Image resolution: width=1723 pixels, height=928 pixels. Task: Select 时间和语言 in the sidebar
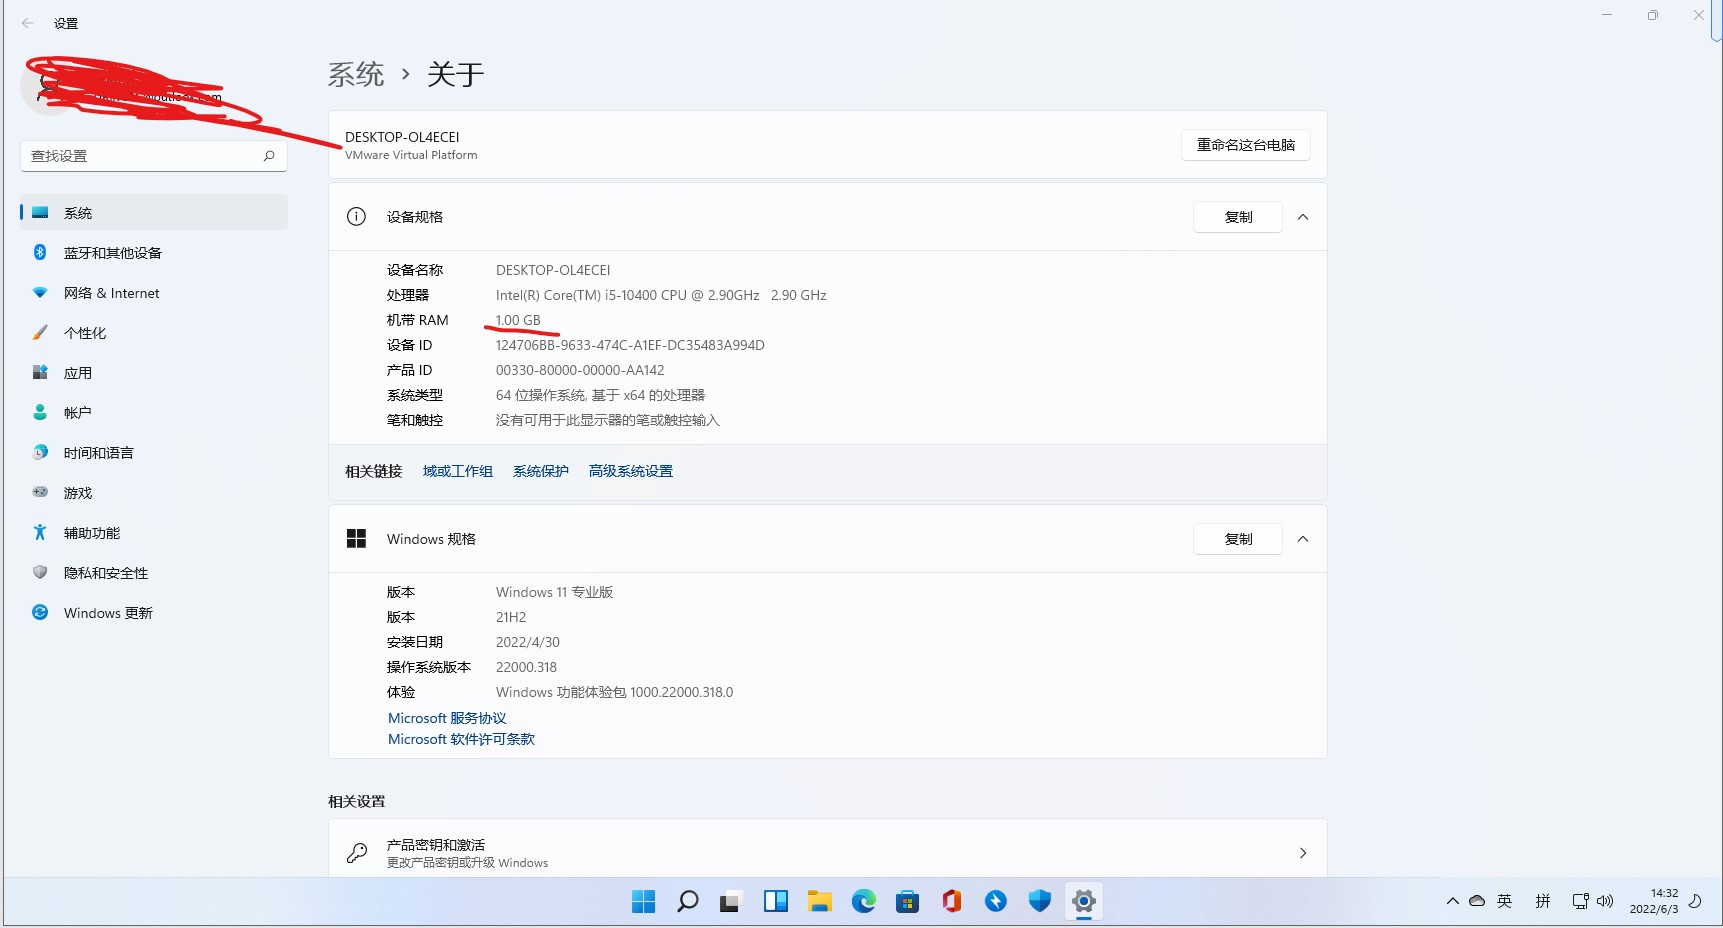pyautogui.click(x=154, y=453)
